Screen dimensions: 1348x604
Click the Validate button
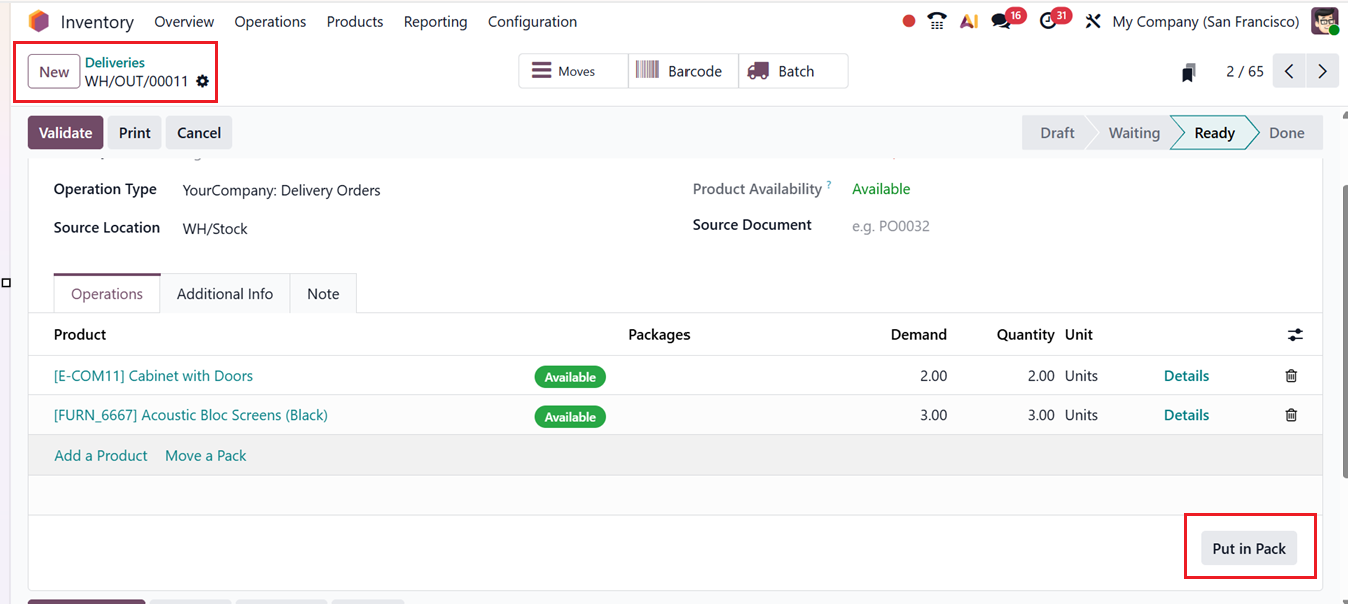65,132
